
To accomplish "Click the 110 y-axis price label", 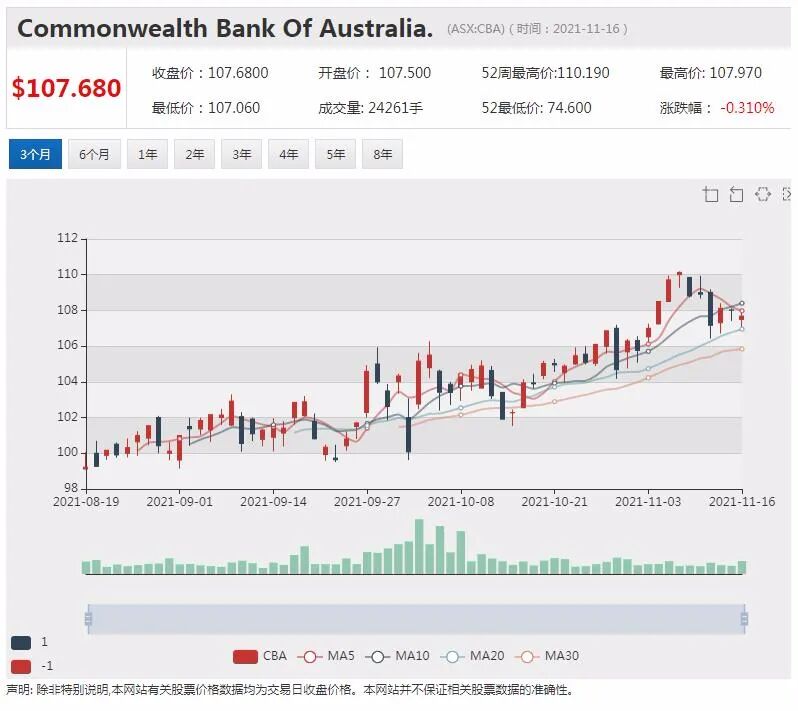I will point(68,274).
